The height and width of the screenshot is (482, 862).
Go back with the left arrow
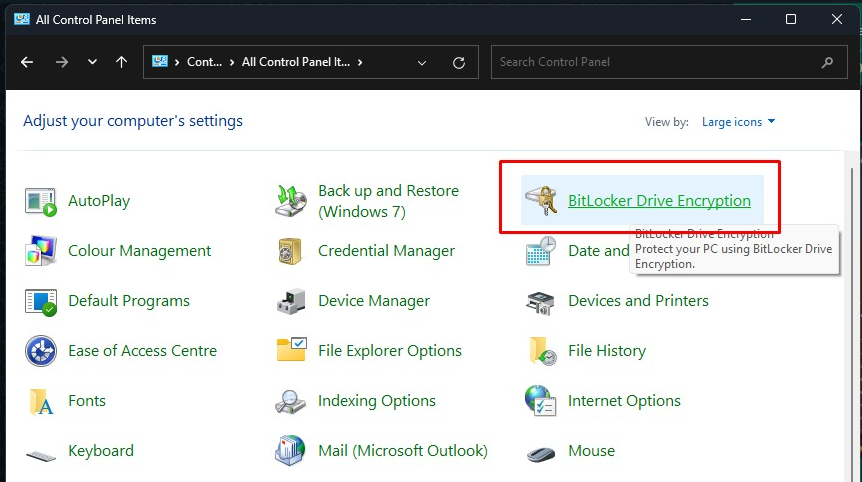[27, 62]
